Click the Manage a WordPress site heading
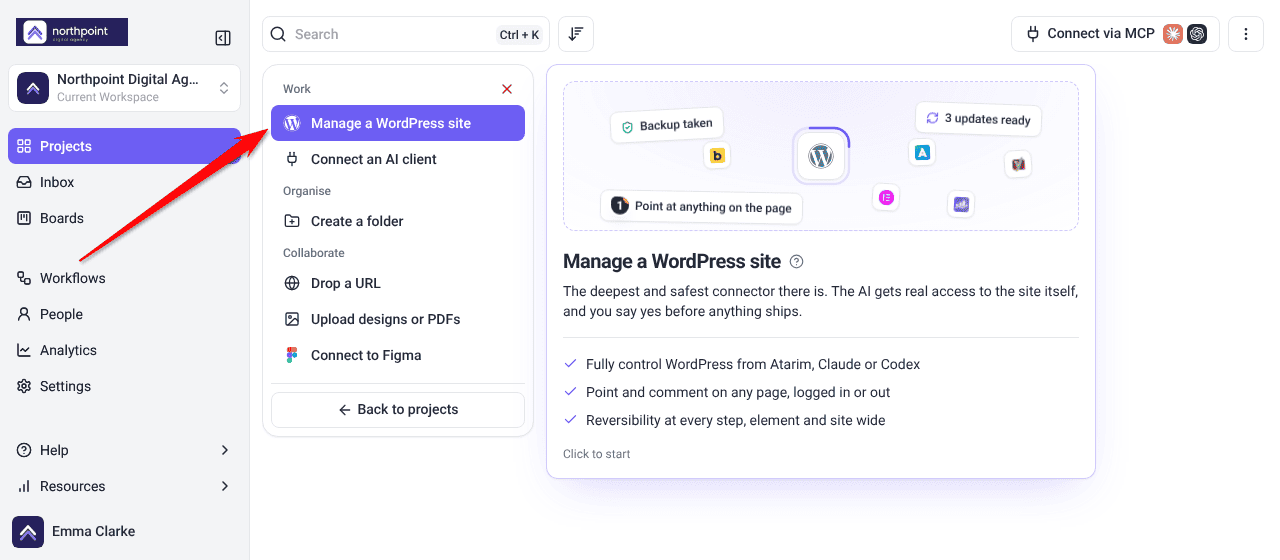1280x560 pixels. [672, 262]
